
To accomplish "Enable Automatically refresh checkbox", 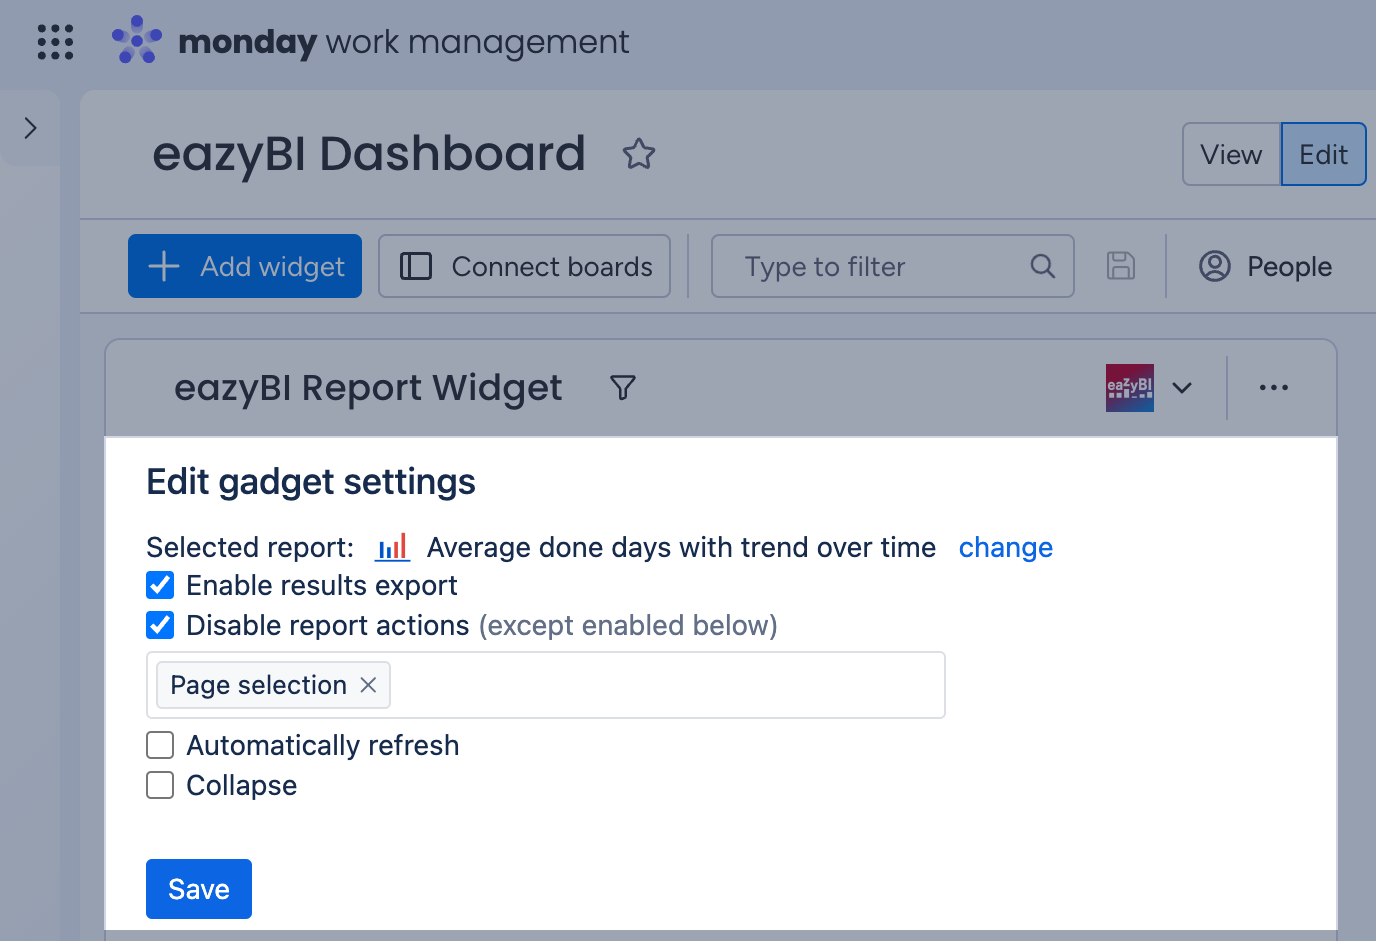I will click(160, 745).
